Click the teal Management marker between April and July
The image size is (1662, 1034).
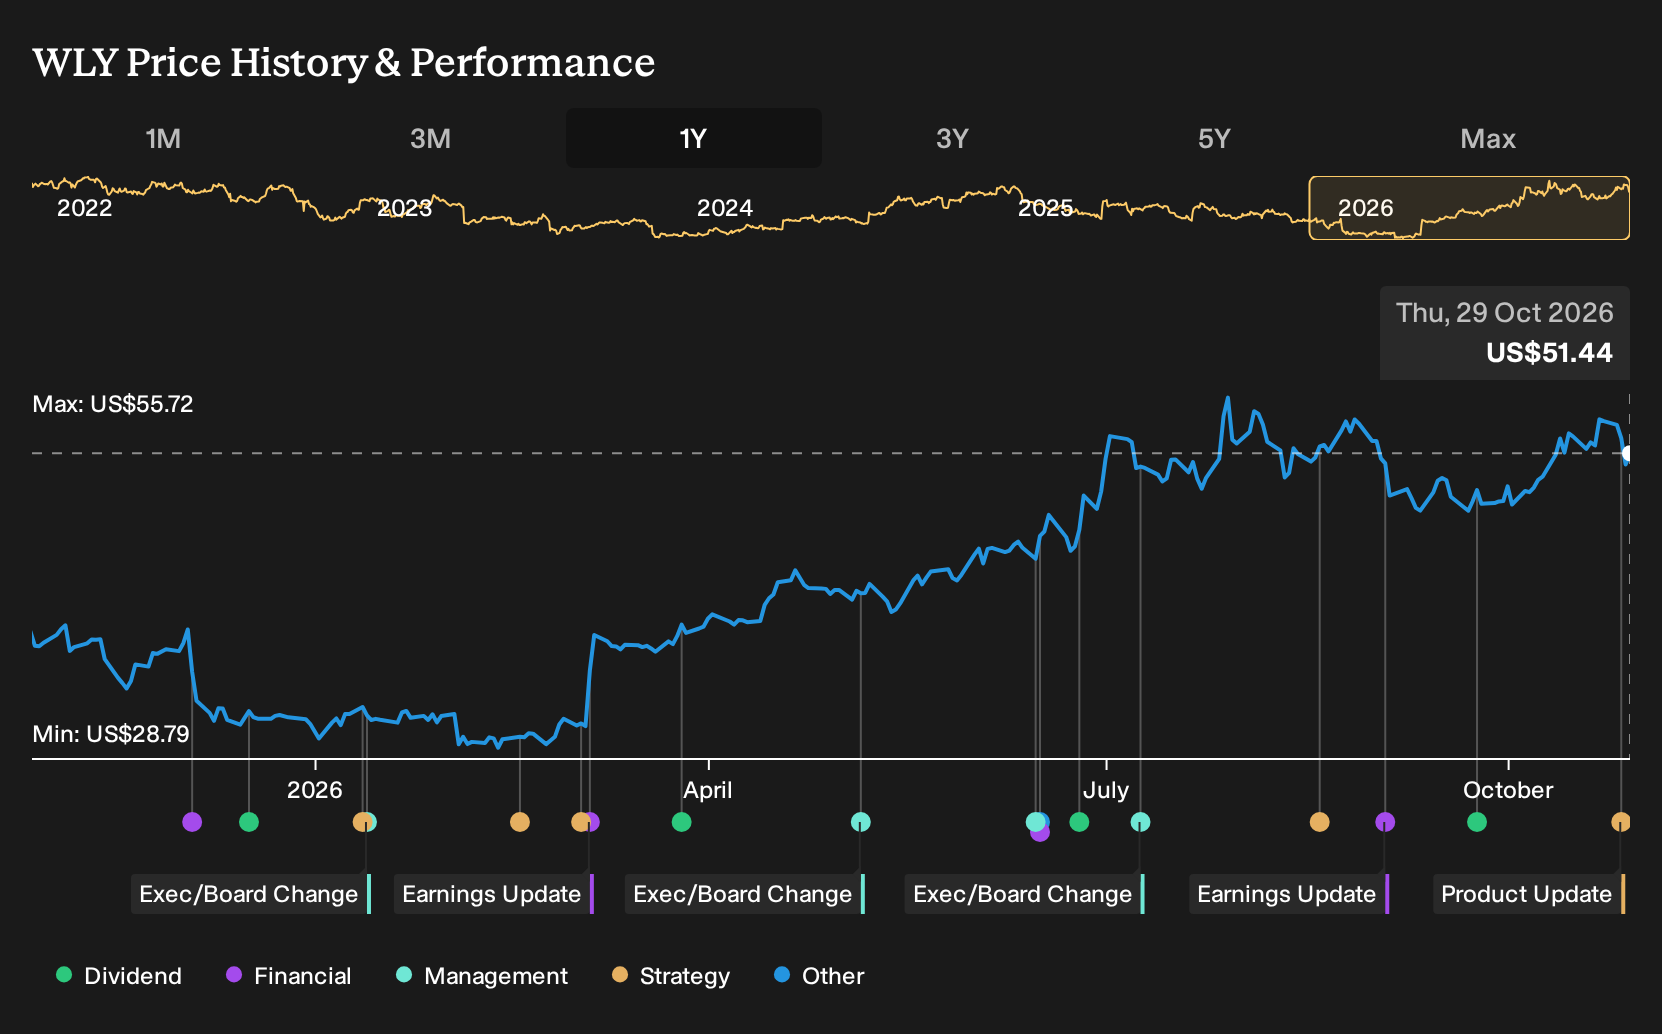860,822
